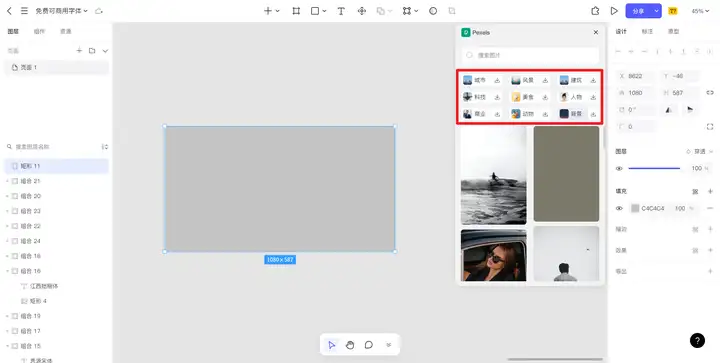Open the share button dropdown arrow
Viewport: 720px width, 363px height.
coord(657,11)
